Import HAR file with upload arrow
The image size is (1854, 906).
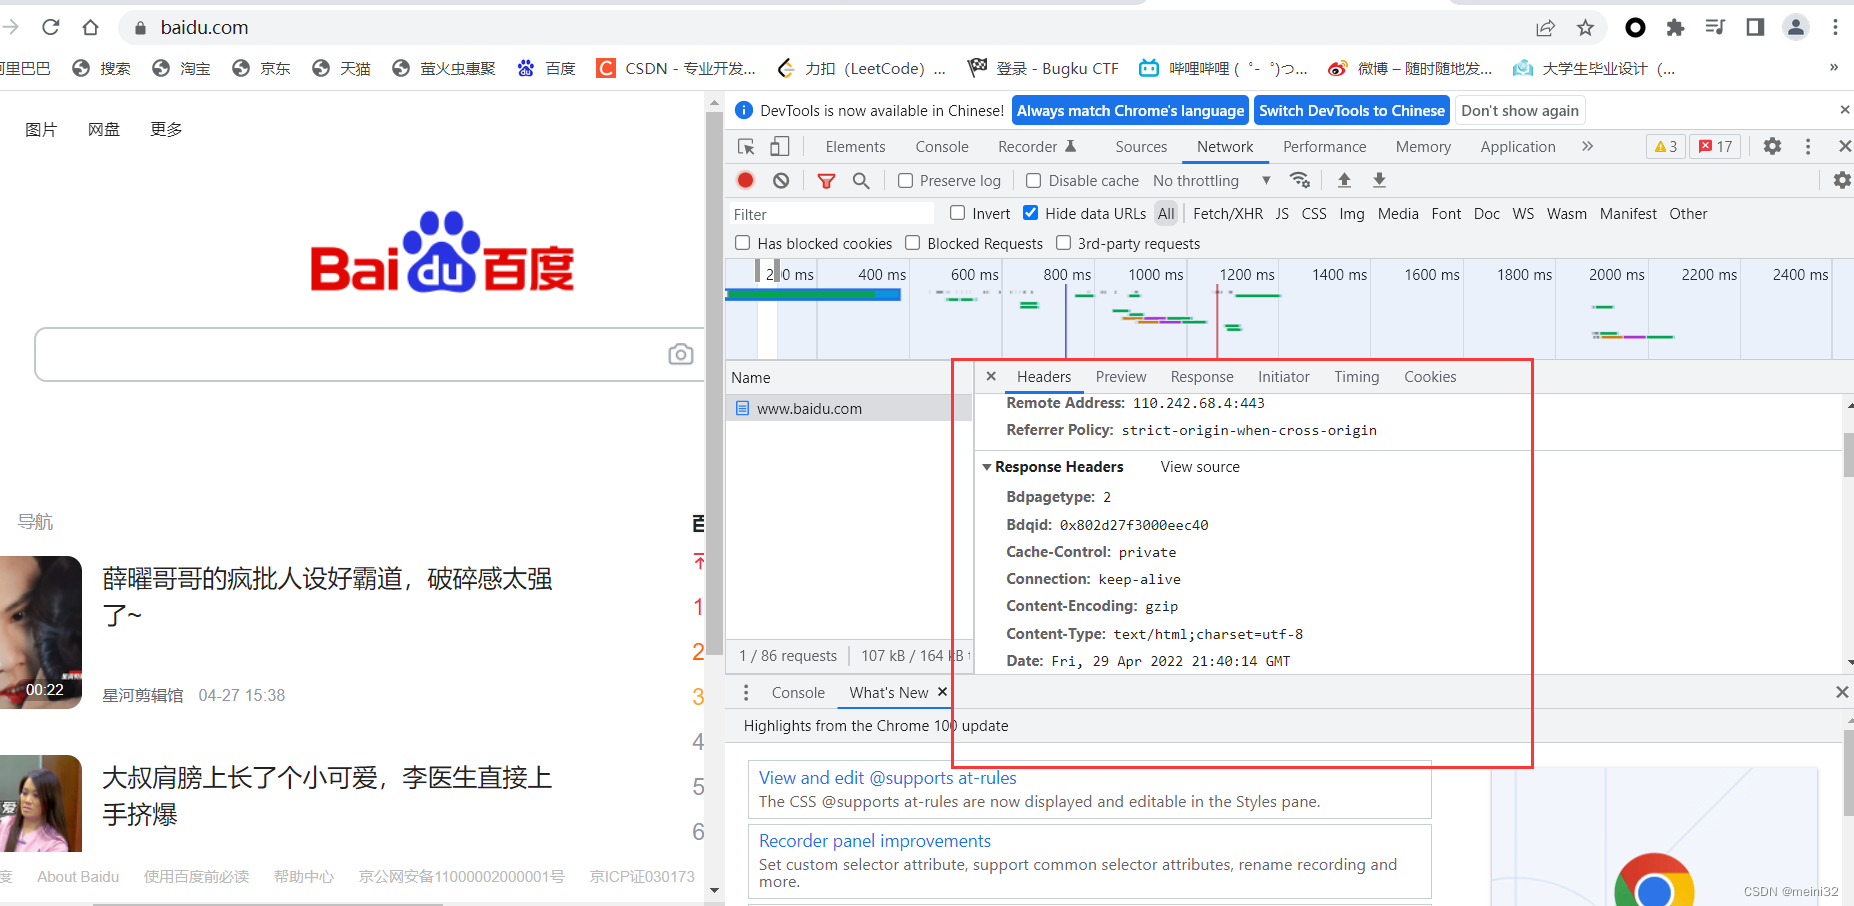pos(1344,180)
